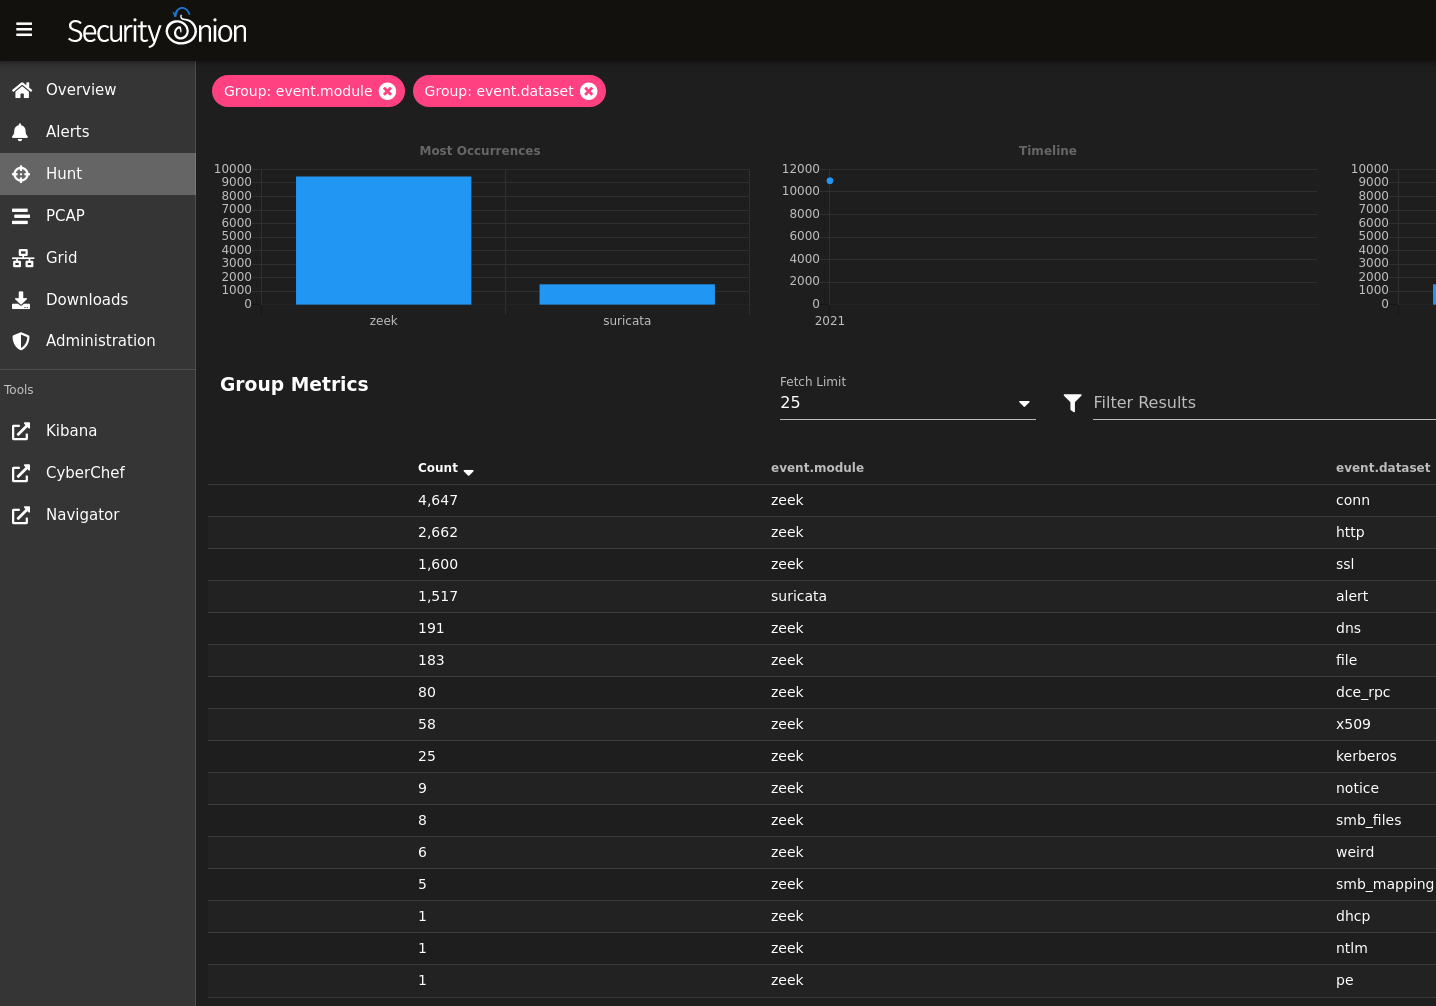Click the PCAP stacked-lines icon

[21, 216]
